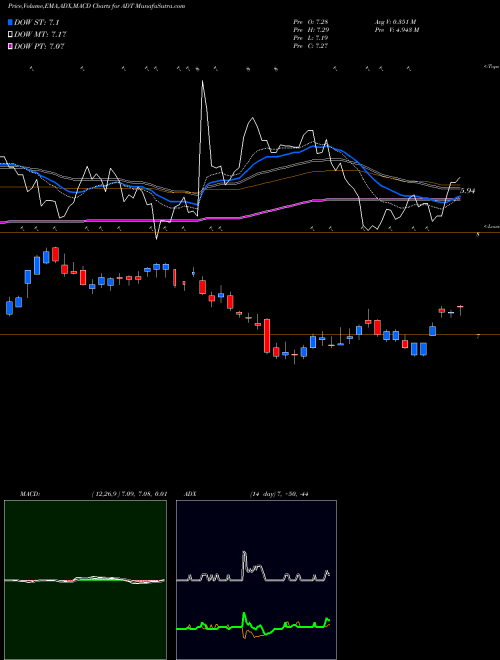This screenshot has width=500, height=660.
Task: Click the 'Pre V: 4.943 M' volume text
Action: (x=396, y=30)
